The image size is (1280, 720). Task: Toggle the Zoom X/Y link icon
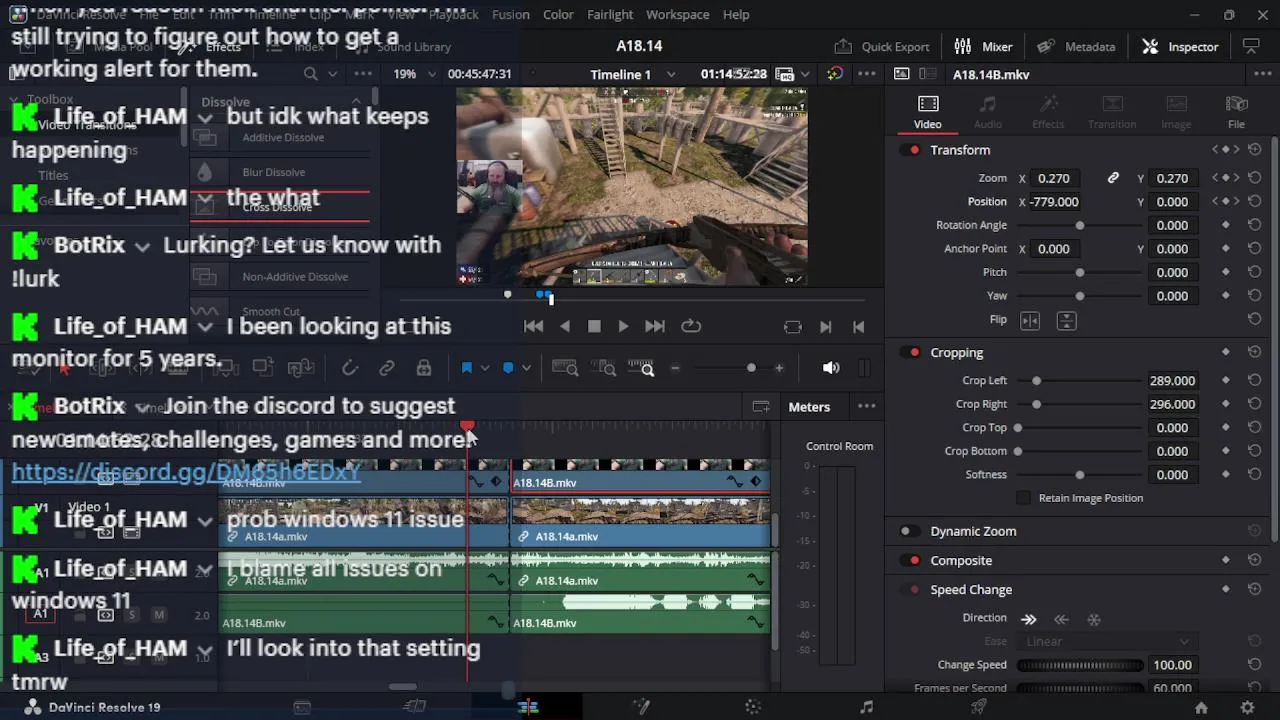[1113, 178]
